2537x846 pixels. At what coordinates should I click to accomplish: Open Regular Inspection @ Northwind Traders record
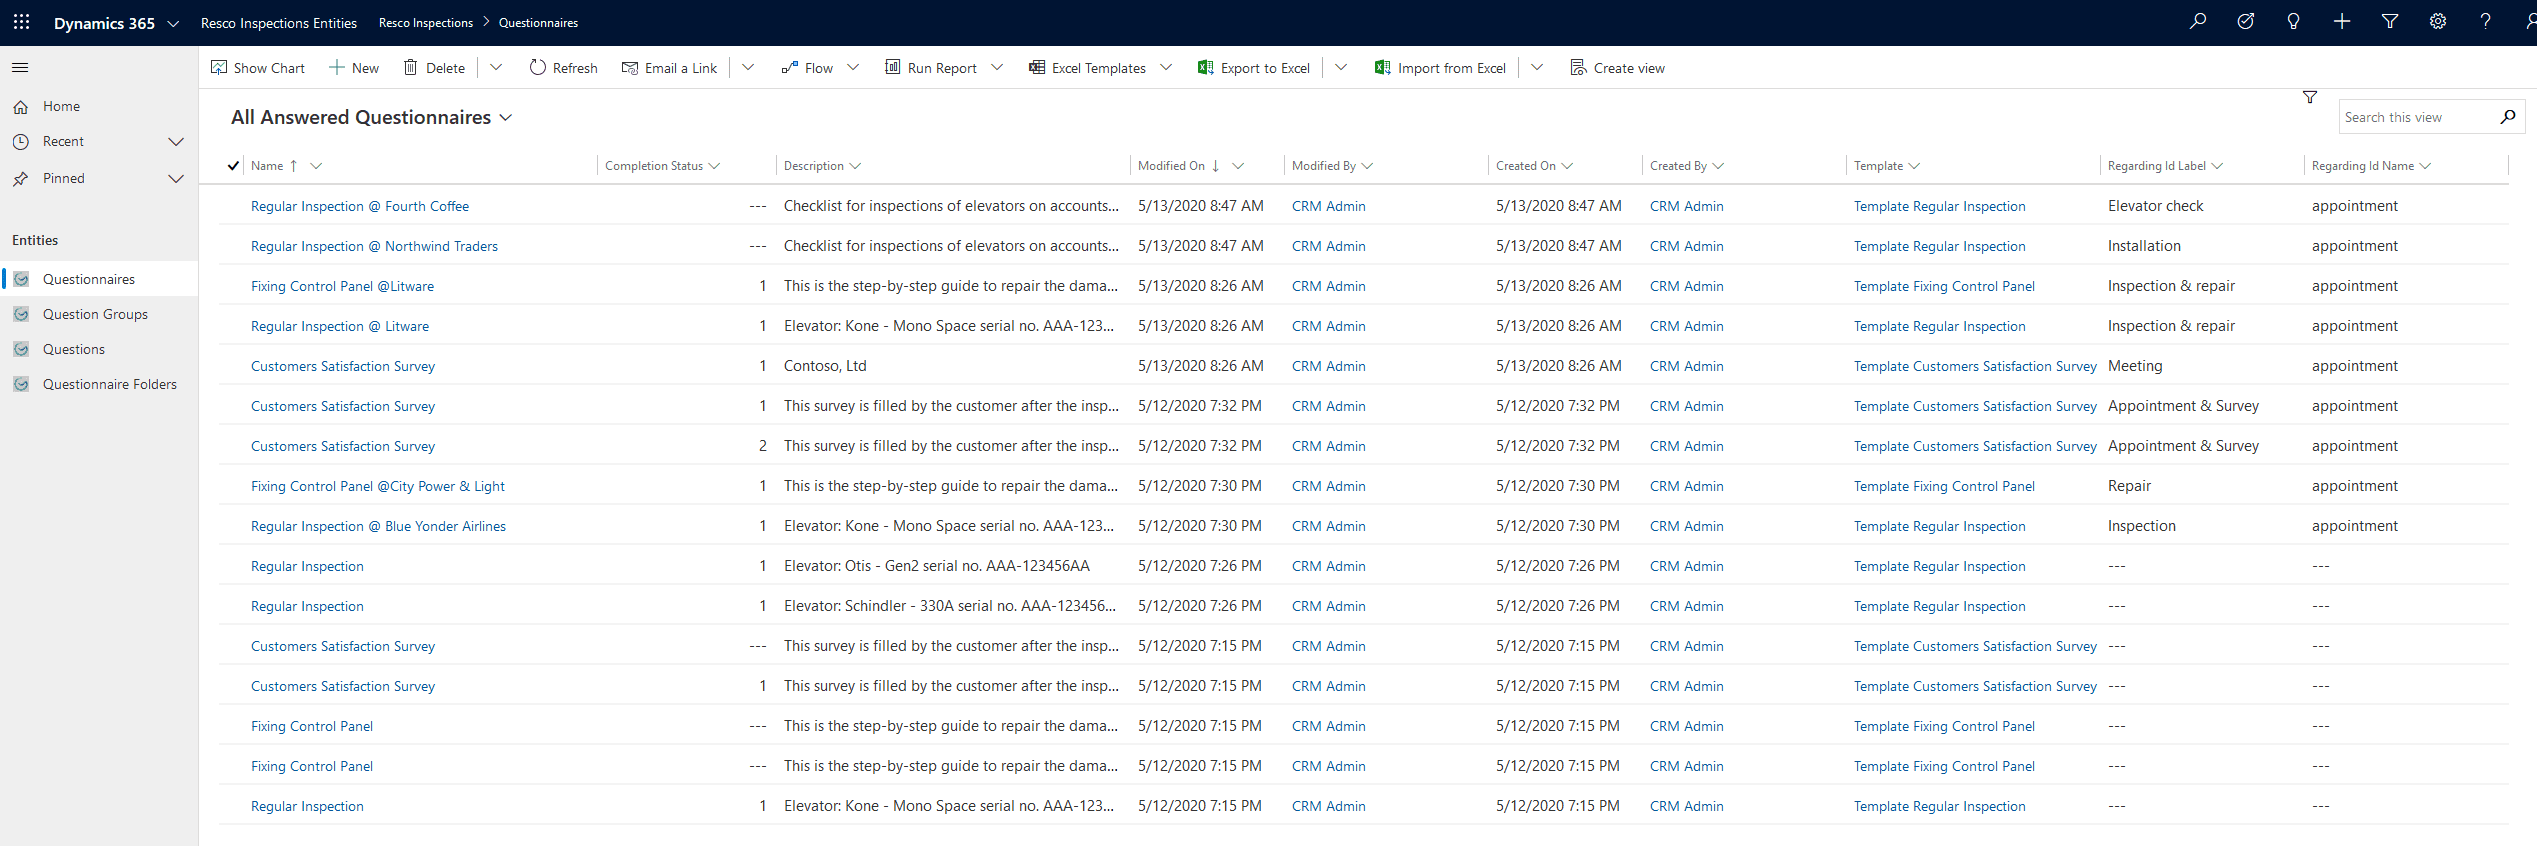pyautogui.click(x=374, y=246)
